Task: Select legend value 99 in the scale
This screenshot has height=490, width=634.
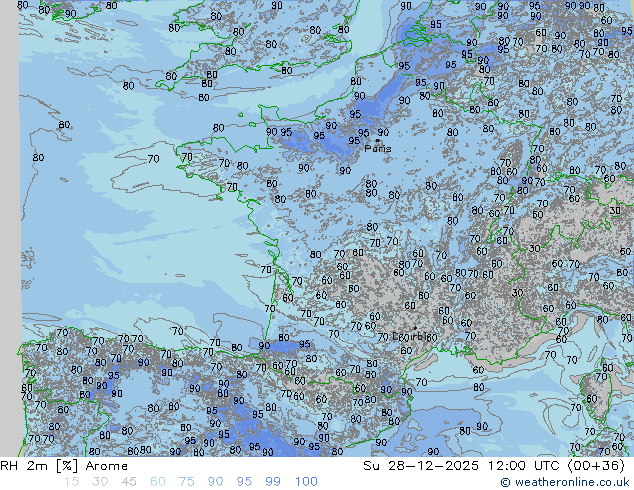Action: point(273,482)
